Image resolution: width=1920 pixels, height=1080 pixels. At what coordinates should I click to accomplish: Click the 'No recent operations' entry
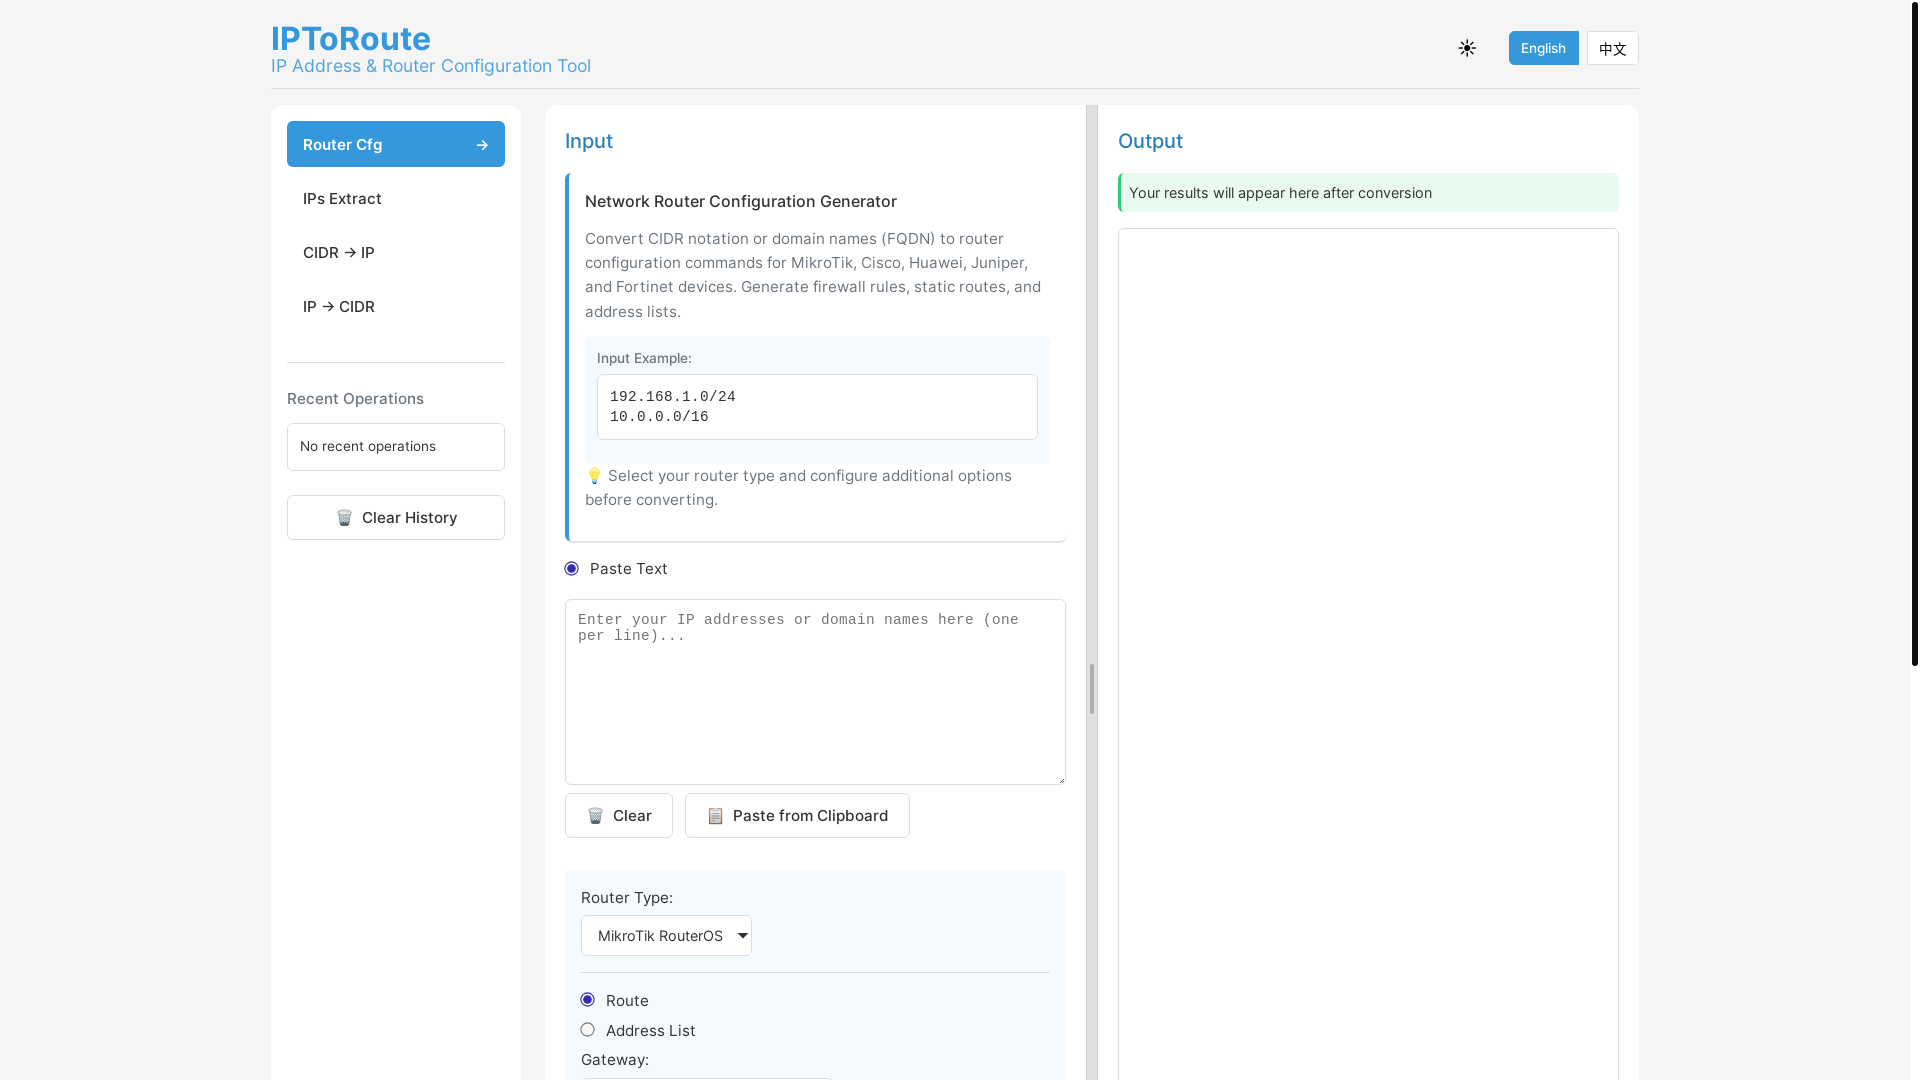pyautogui.click(x=396, y=447)
